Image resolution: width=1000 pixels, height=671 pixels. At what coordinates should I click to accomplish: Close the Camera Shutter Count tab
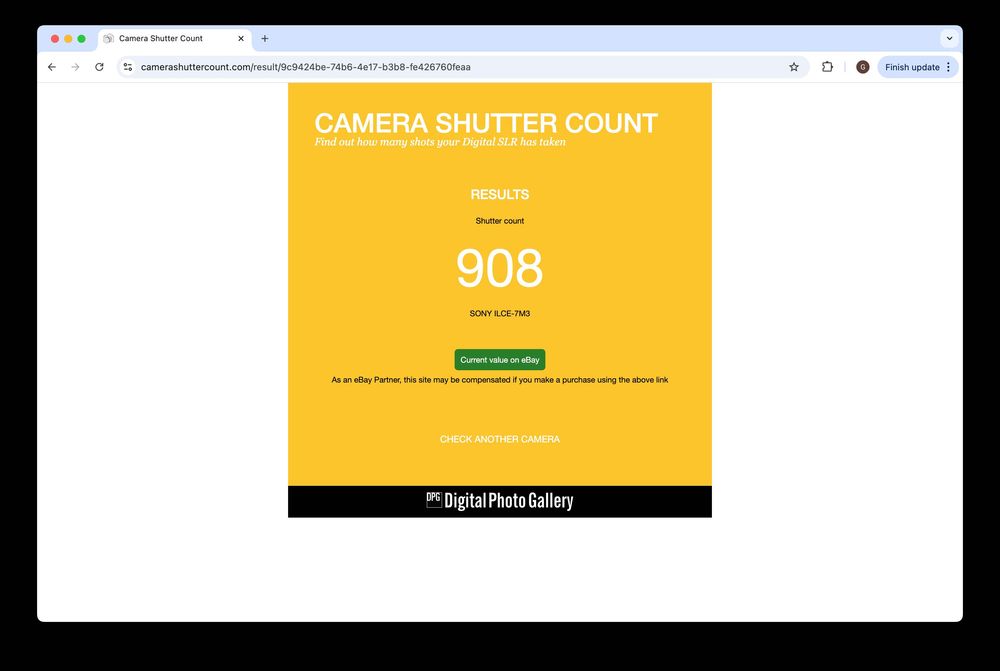coord(240,38)
